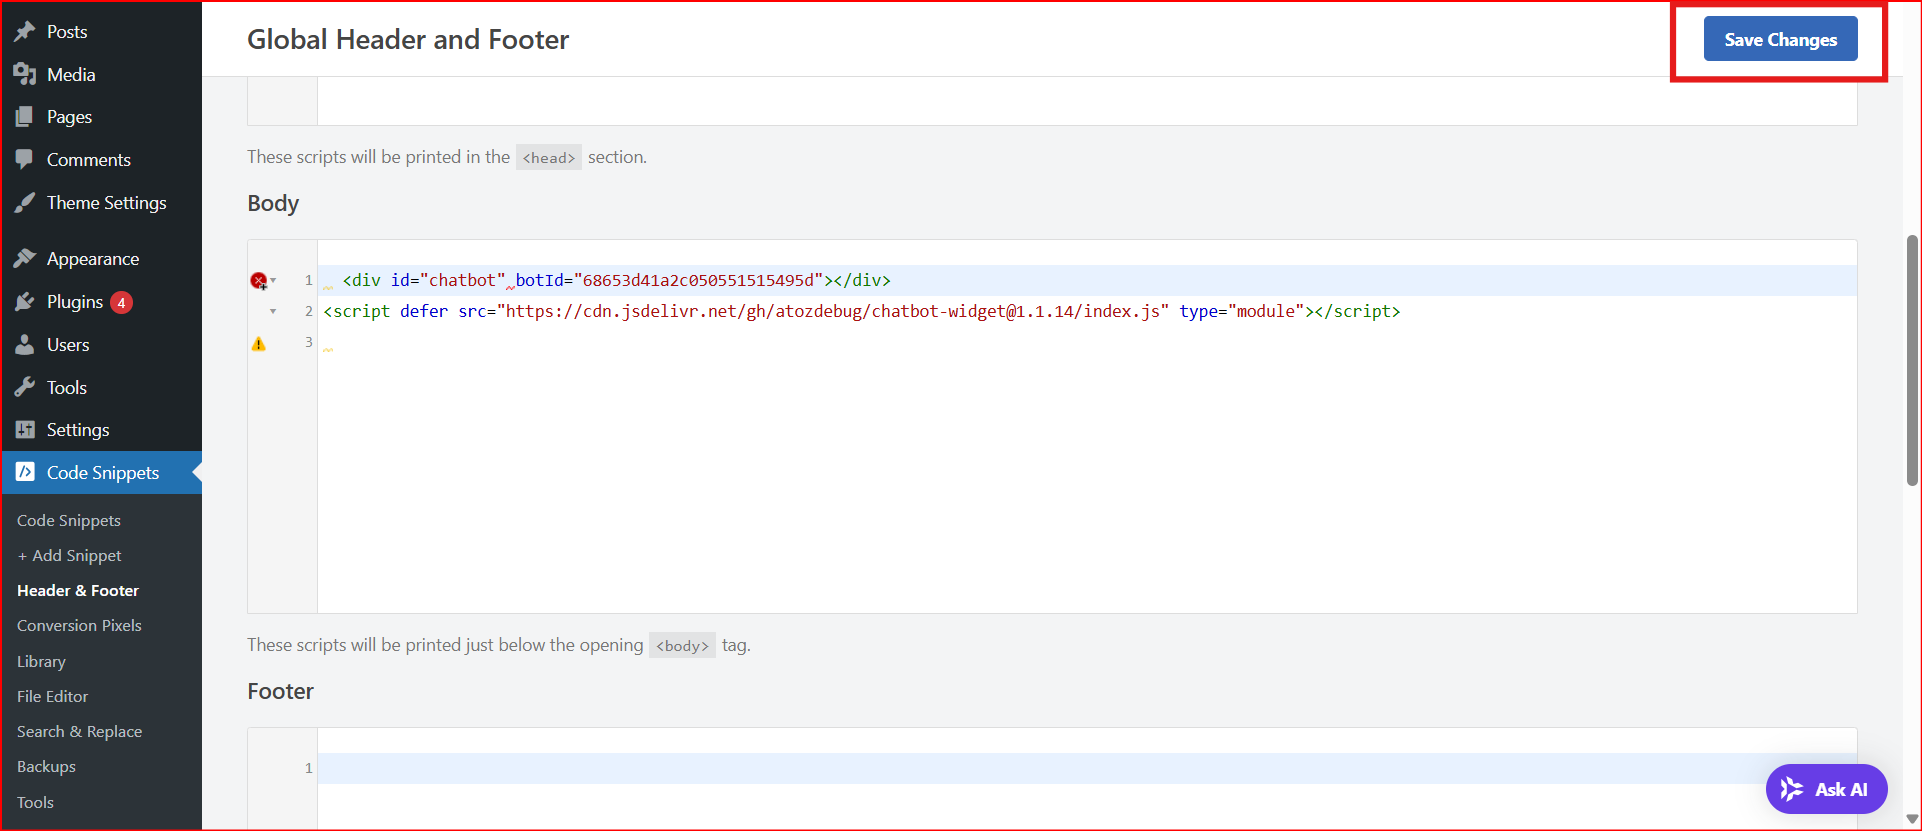
Task: Click the page vertical scrollbar thumb
Action: (x=1912, y=360)
